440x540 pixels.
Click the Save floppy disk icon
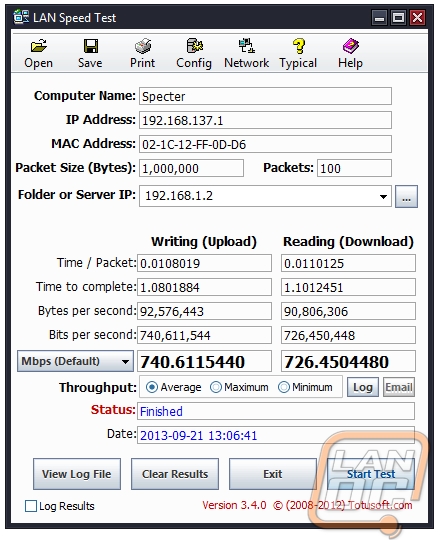pos(91,46)
